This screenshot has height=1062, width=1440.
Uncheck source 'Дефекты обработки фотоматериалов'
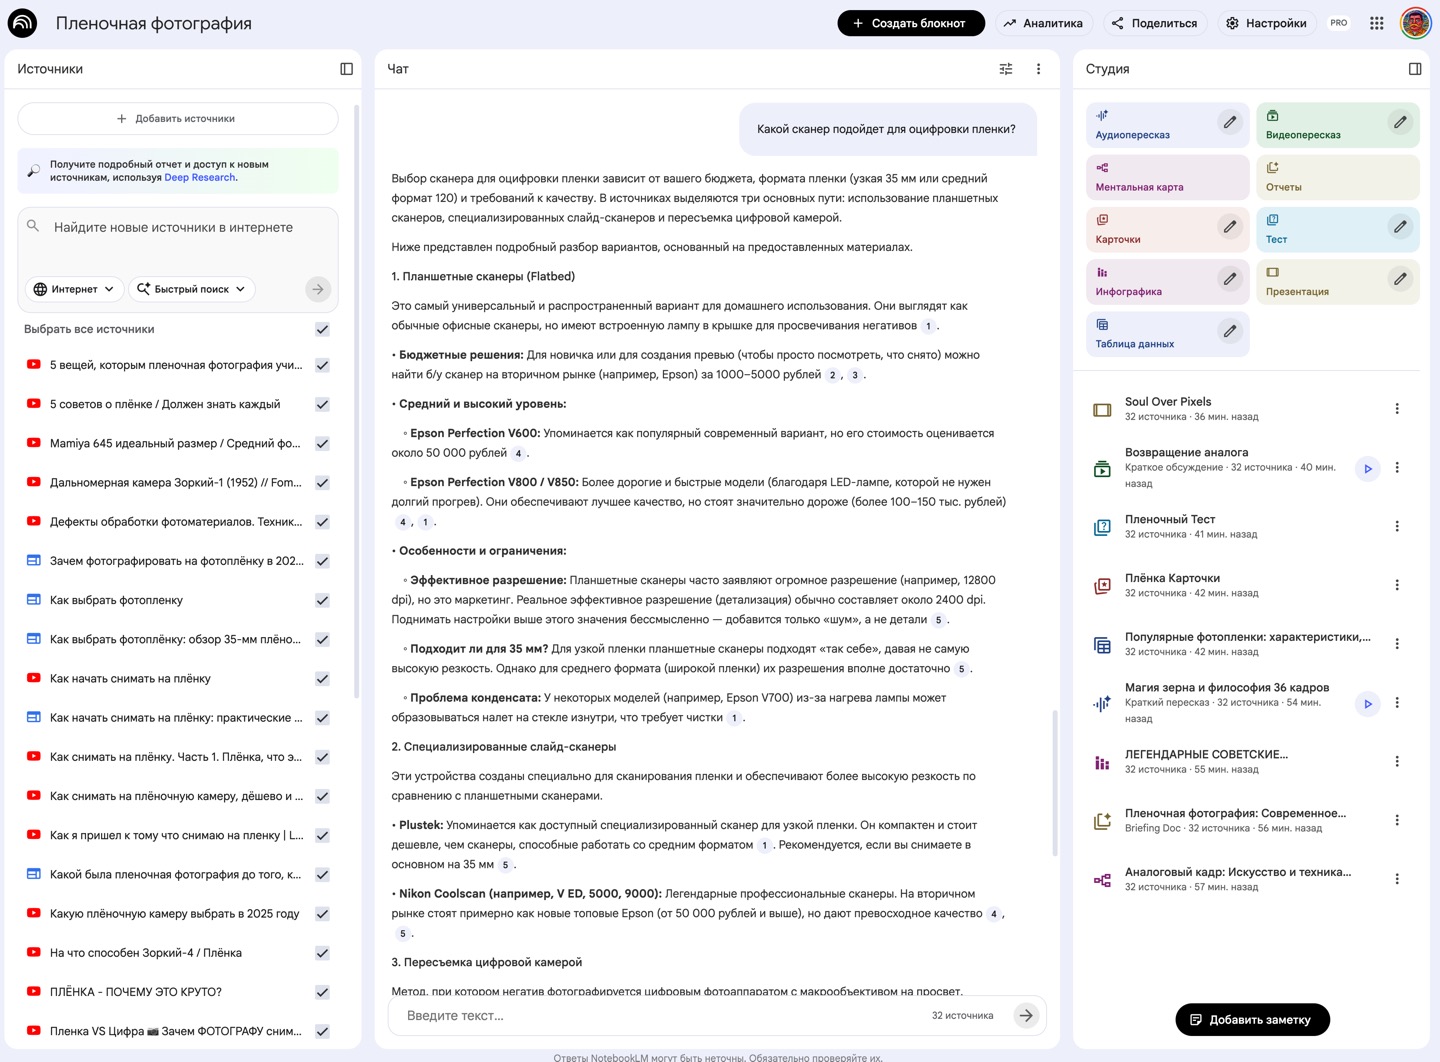[322, 522]
